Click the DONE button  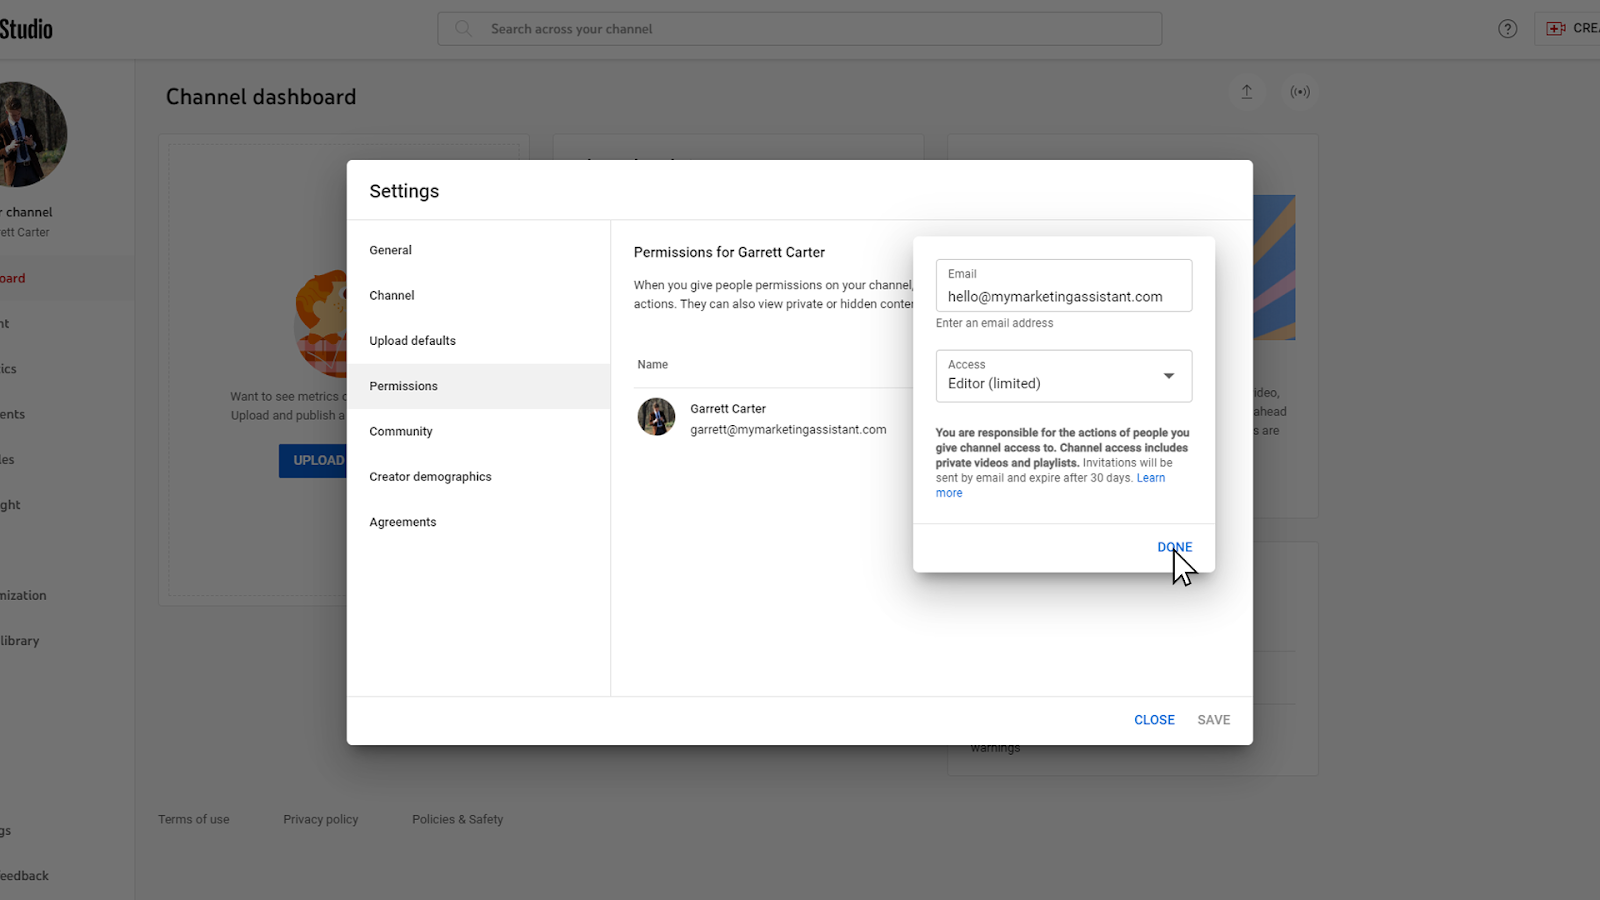tap(1173, 547)
